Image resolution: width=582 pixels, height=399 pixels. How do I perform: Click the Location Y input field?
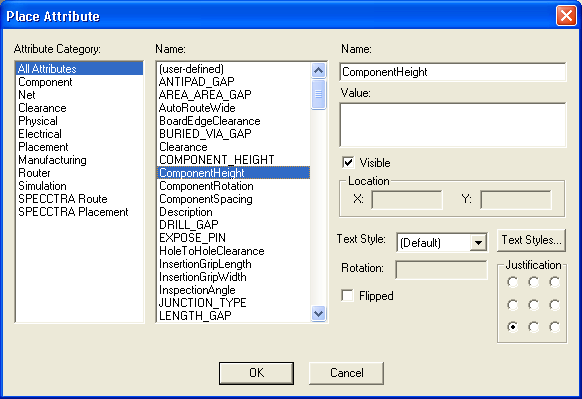(x=516, y=200)
